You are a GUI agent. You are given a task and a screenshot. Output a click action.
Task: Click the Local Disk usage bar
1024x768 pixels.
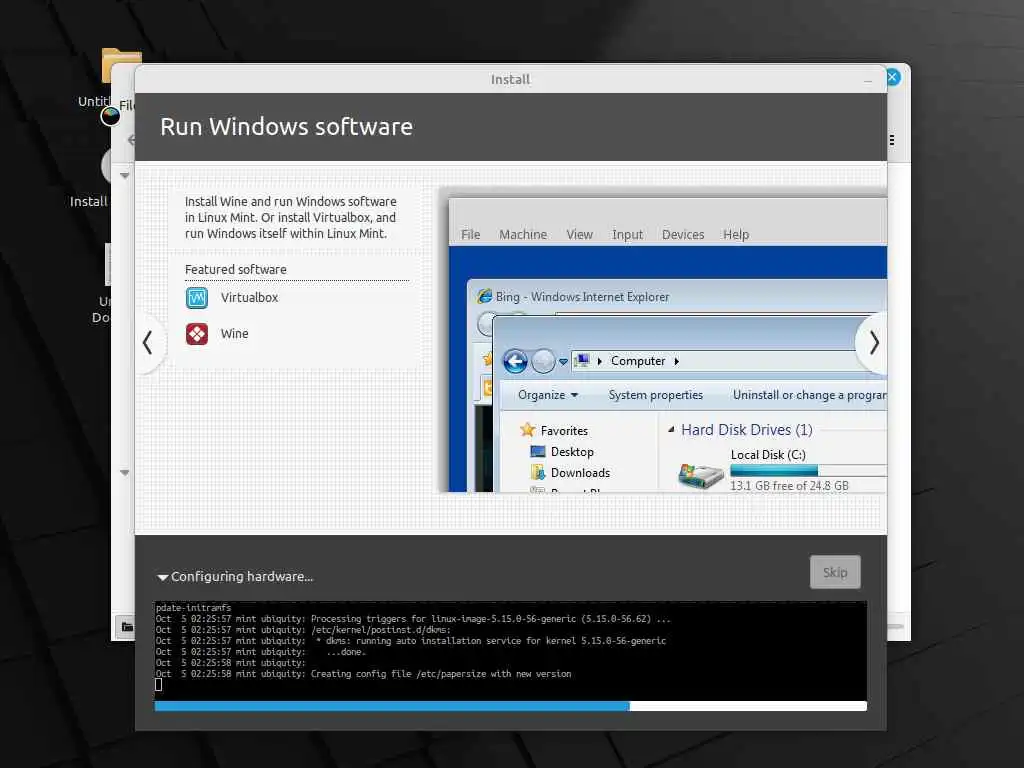(808, 470)
